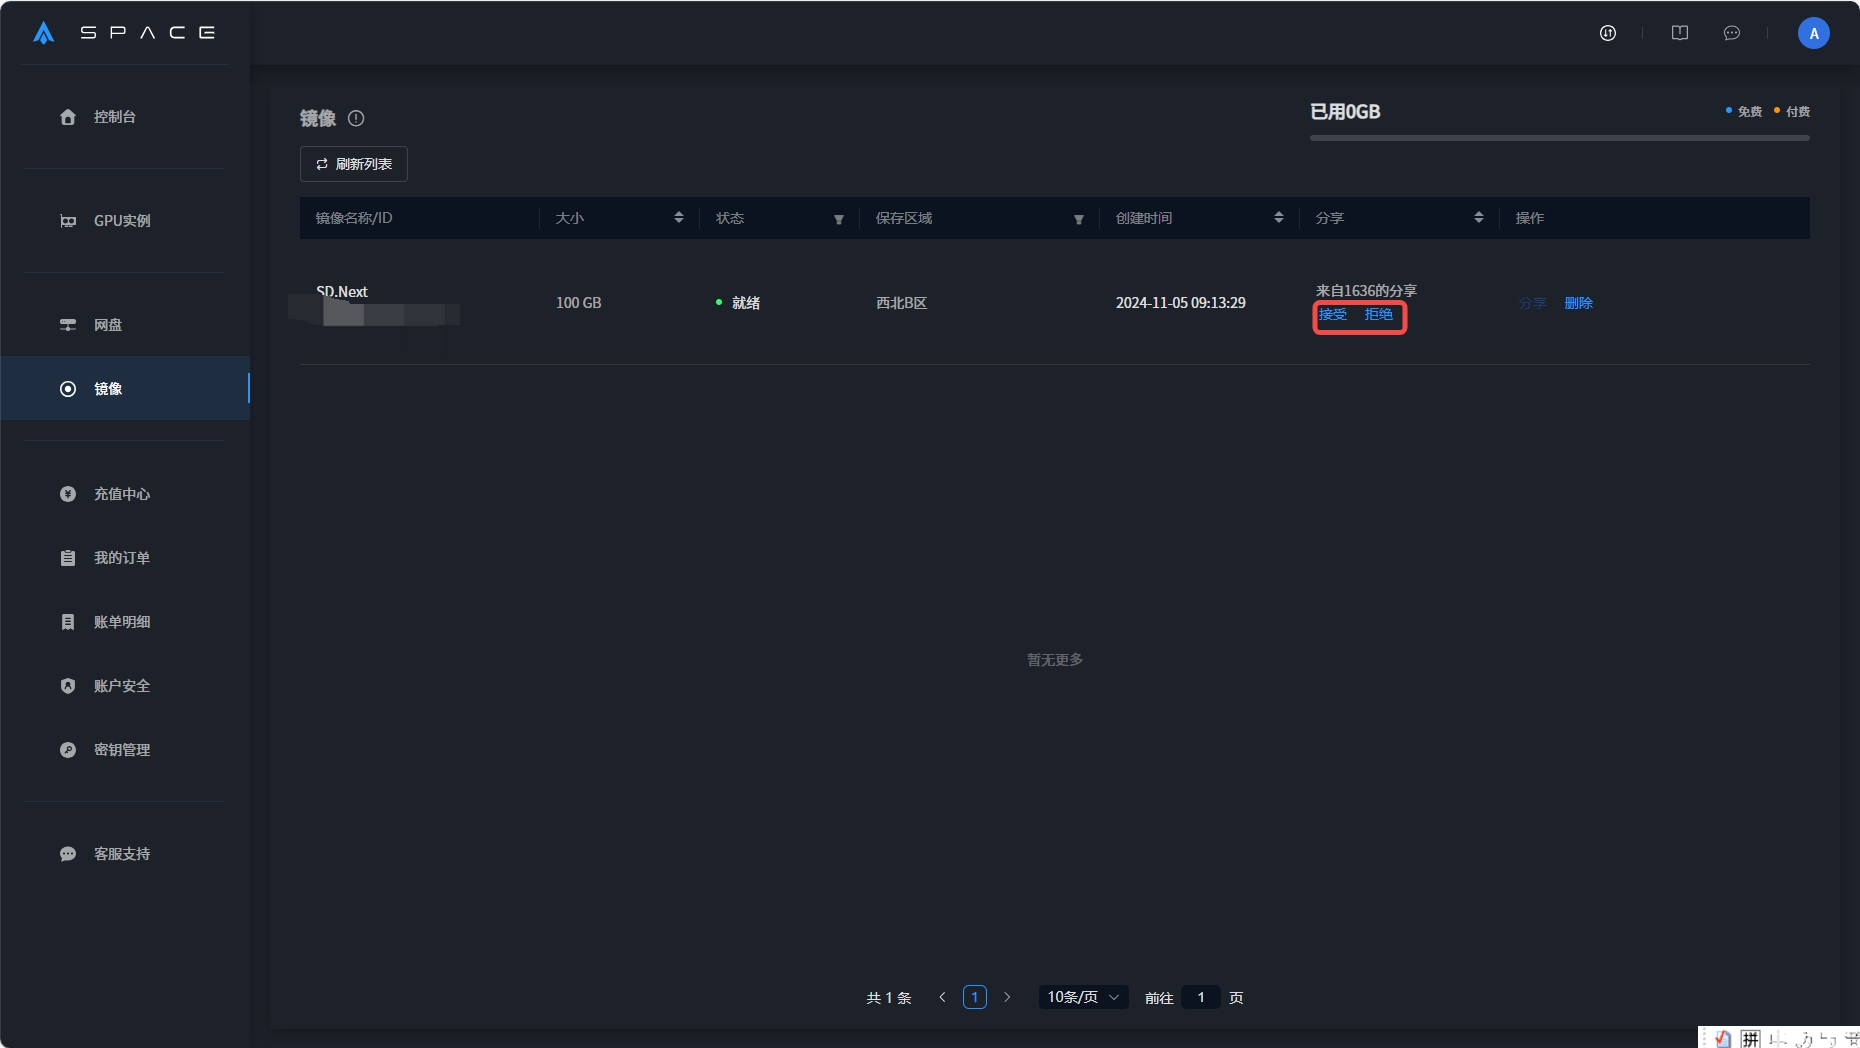The height and width of the screenshot is (1048, 1860).
Task: Click the red checkmark document IME icon
Action: pos(1723,1039)
